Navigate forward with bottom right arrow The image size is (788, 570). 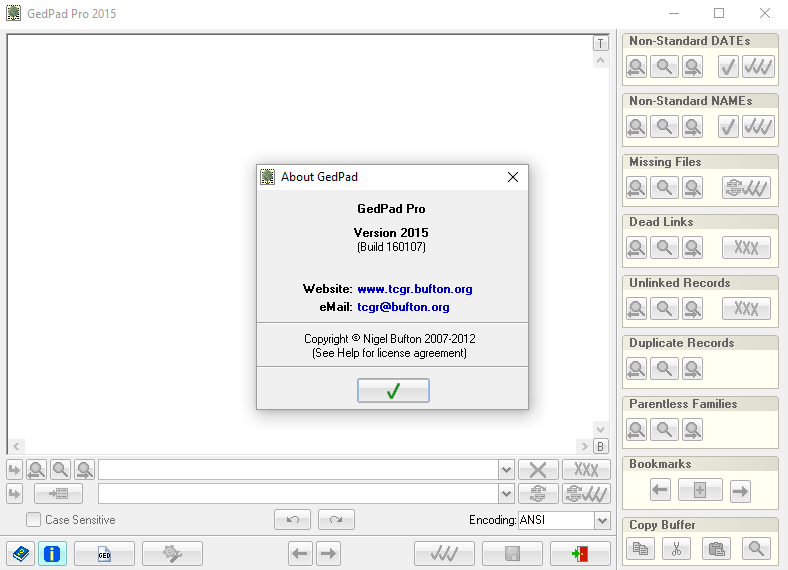pos(329,554)
